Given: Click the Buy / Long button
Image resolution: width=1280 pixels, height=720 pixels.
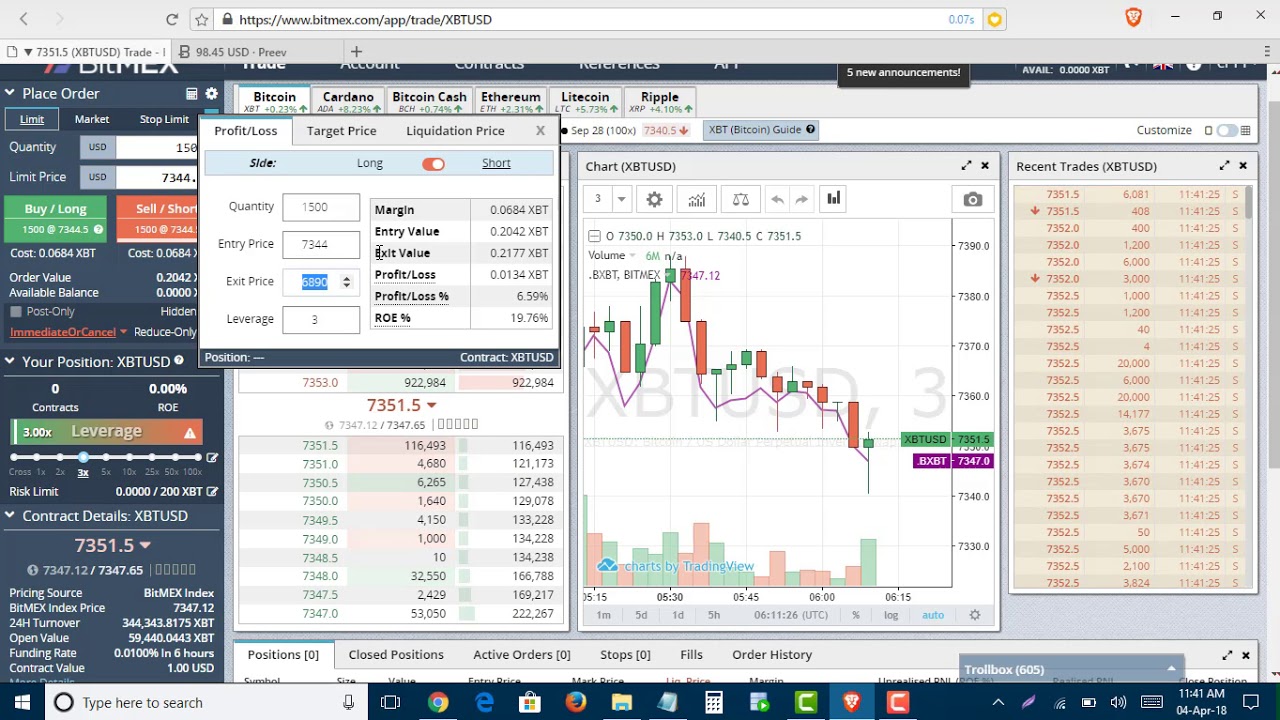Looking at the screenshot, I should coord(56,218).
